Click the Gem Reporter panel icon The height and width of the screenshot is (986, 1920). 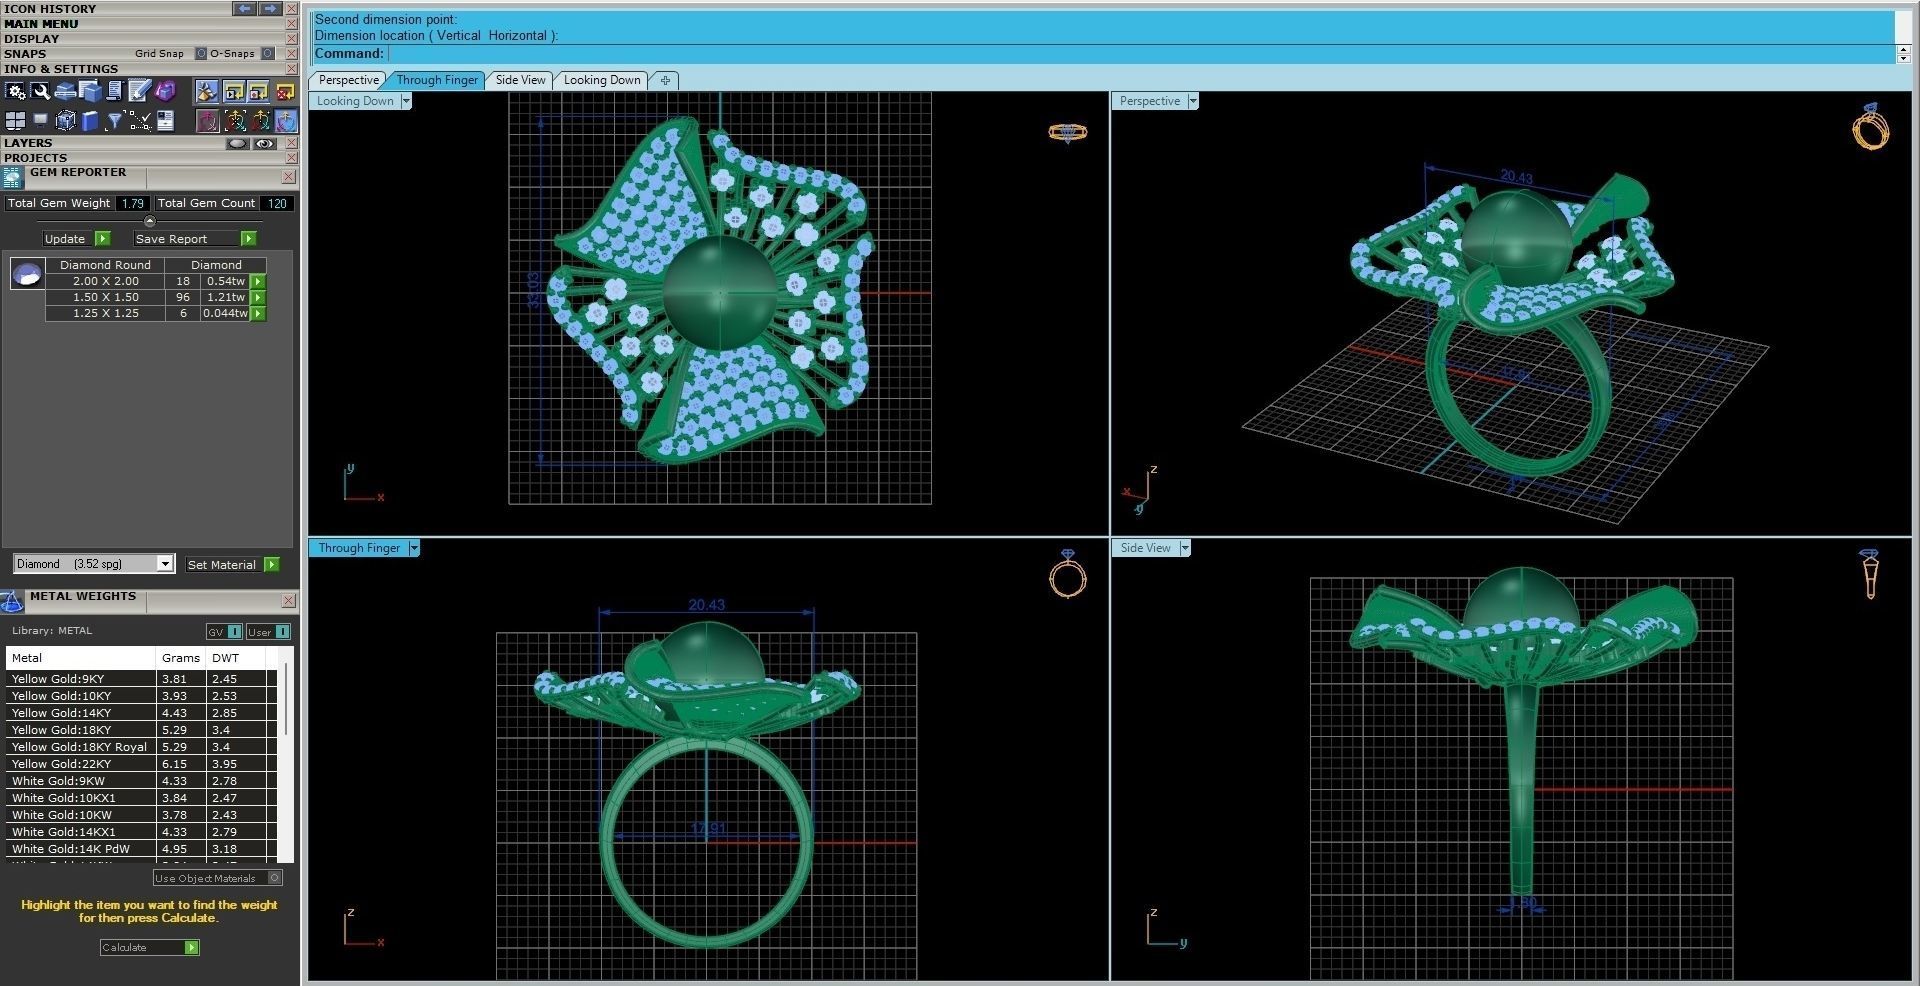[13, 178]
